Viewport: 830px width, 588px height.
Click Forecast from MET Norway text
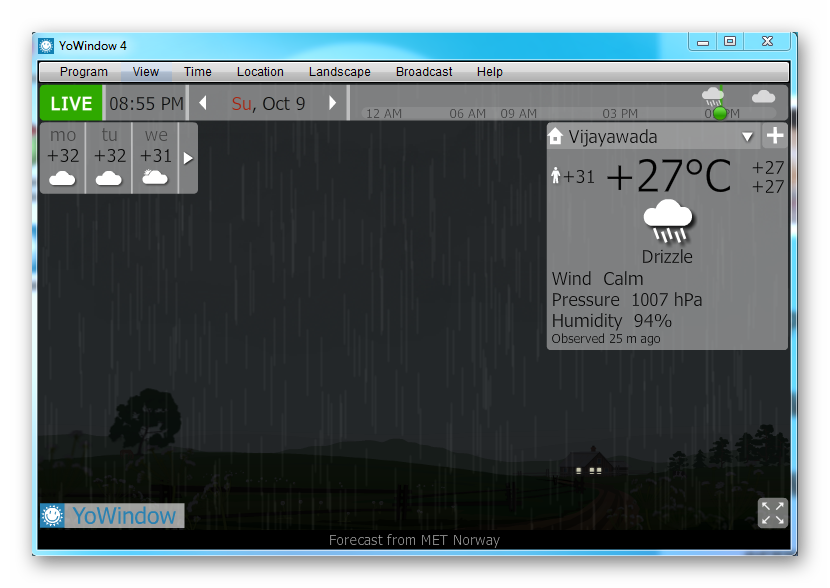(x=414, y=540)
